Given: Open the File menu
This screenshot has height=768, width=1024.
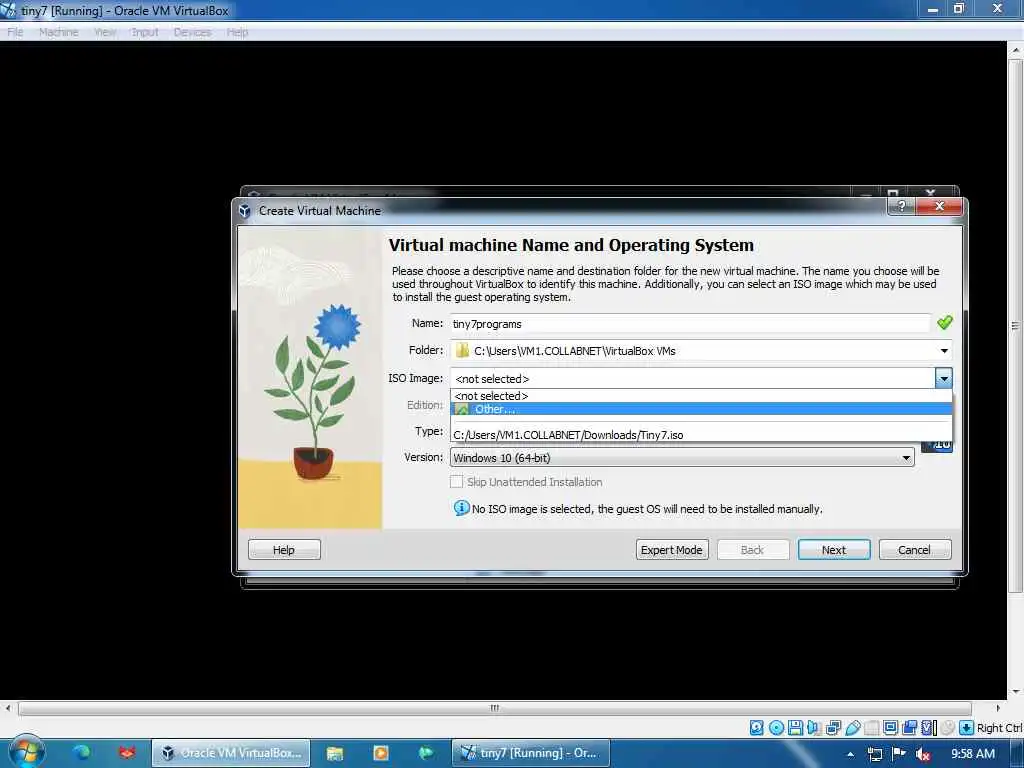Looking at the screenshot, I should pyautogui.click(x=15, y=32).
